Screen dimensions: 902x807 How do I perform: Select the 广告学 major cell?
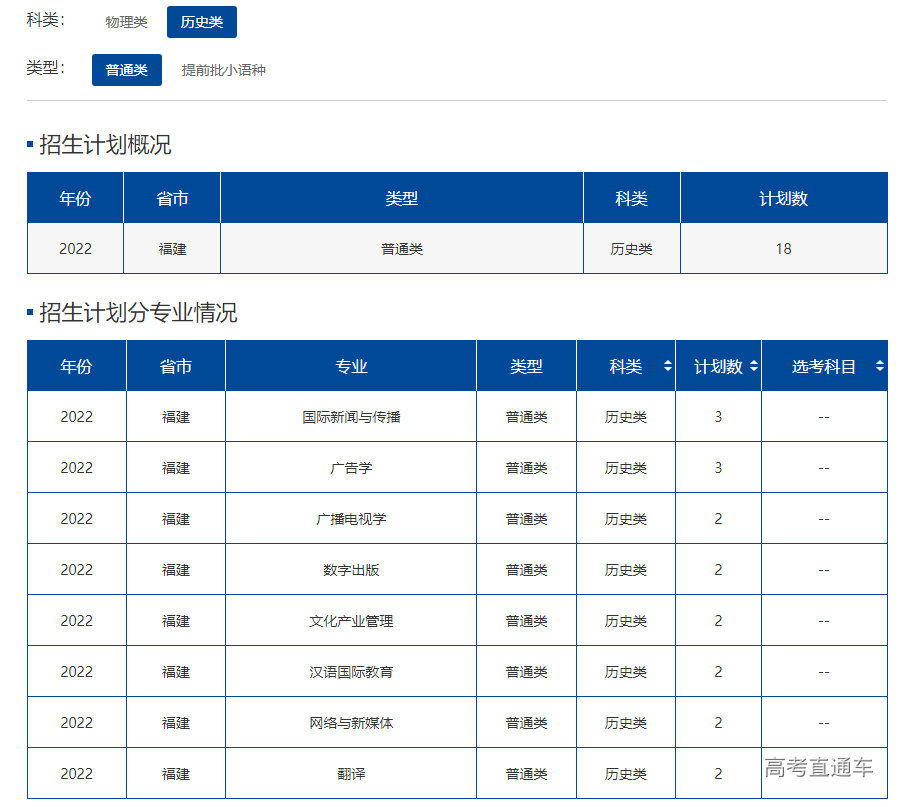coord(351,468)
